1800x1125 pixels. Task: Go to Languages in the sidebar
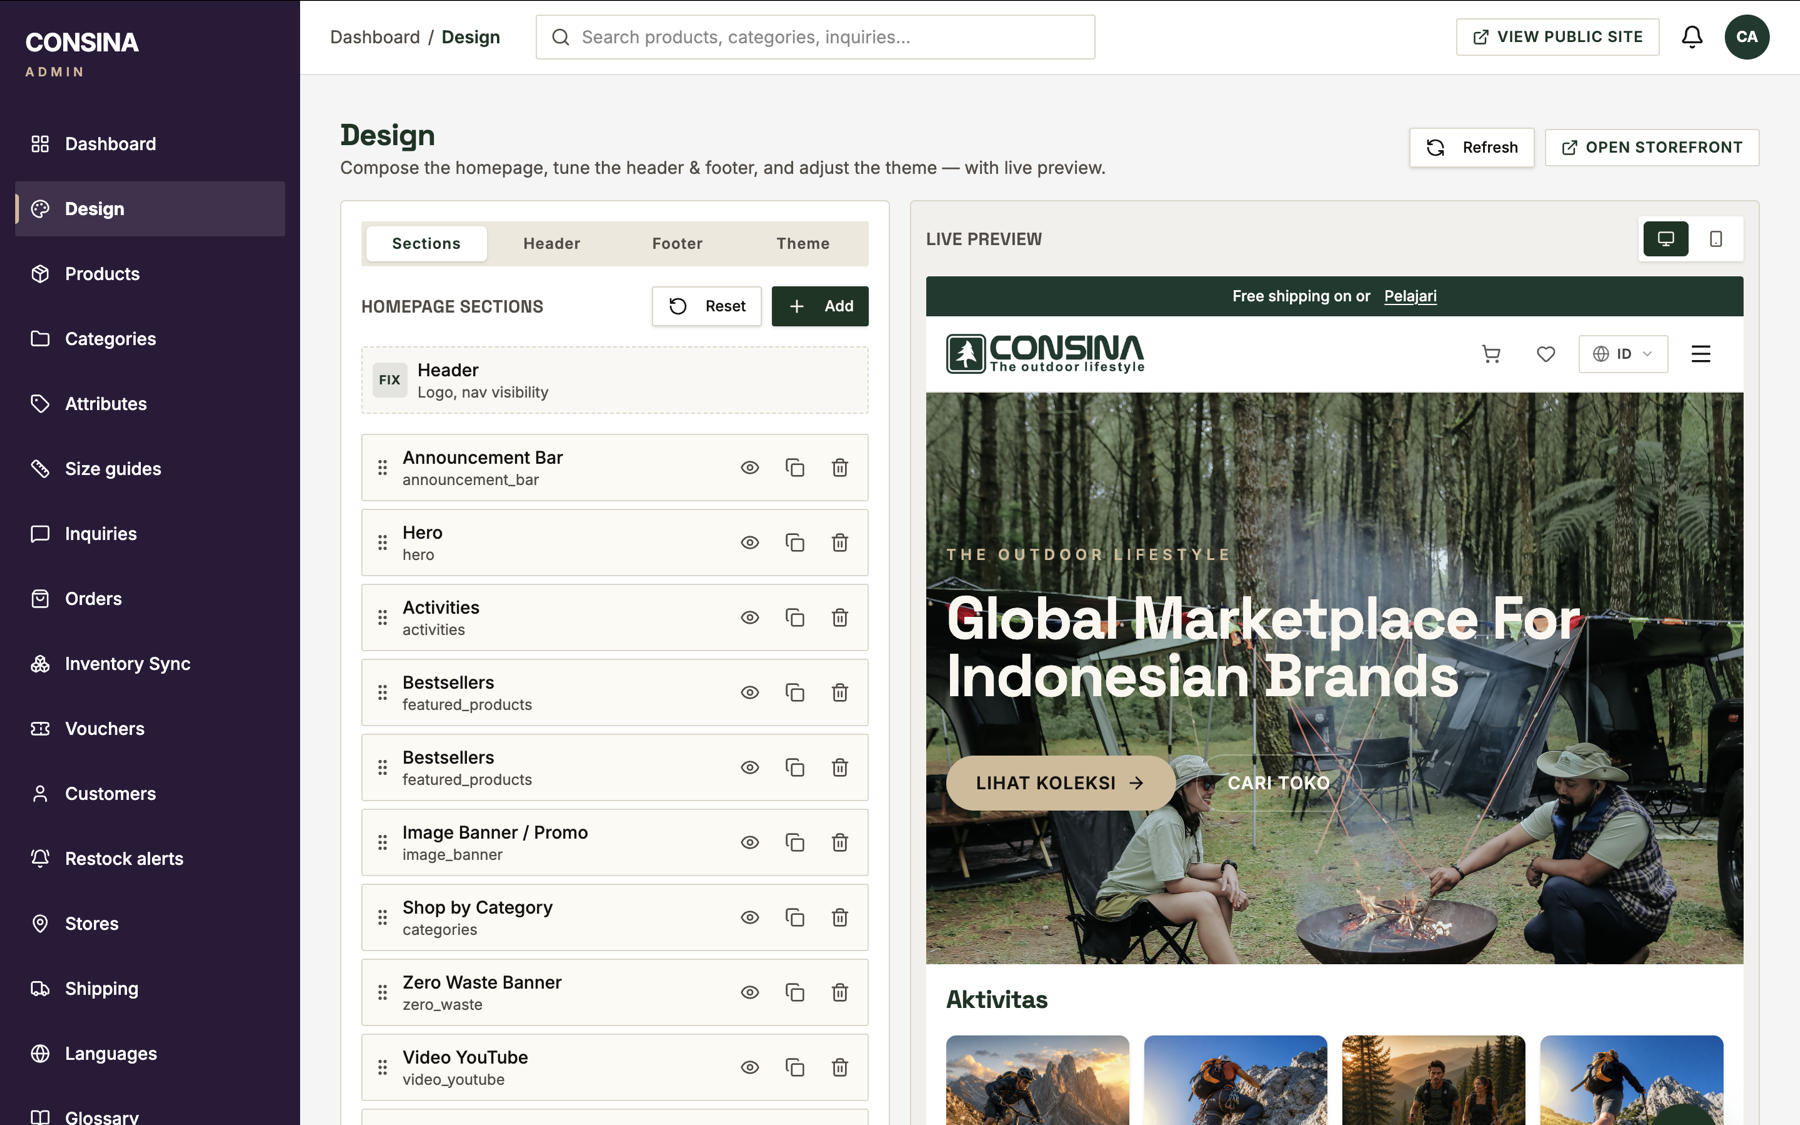point(150,1054)
